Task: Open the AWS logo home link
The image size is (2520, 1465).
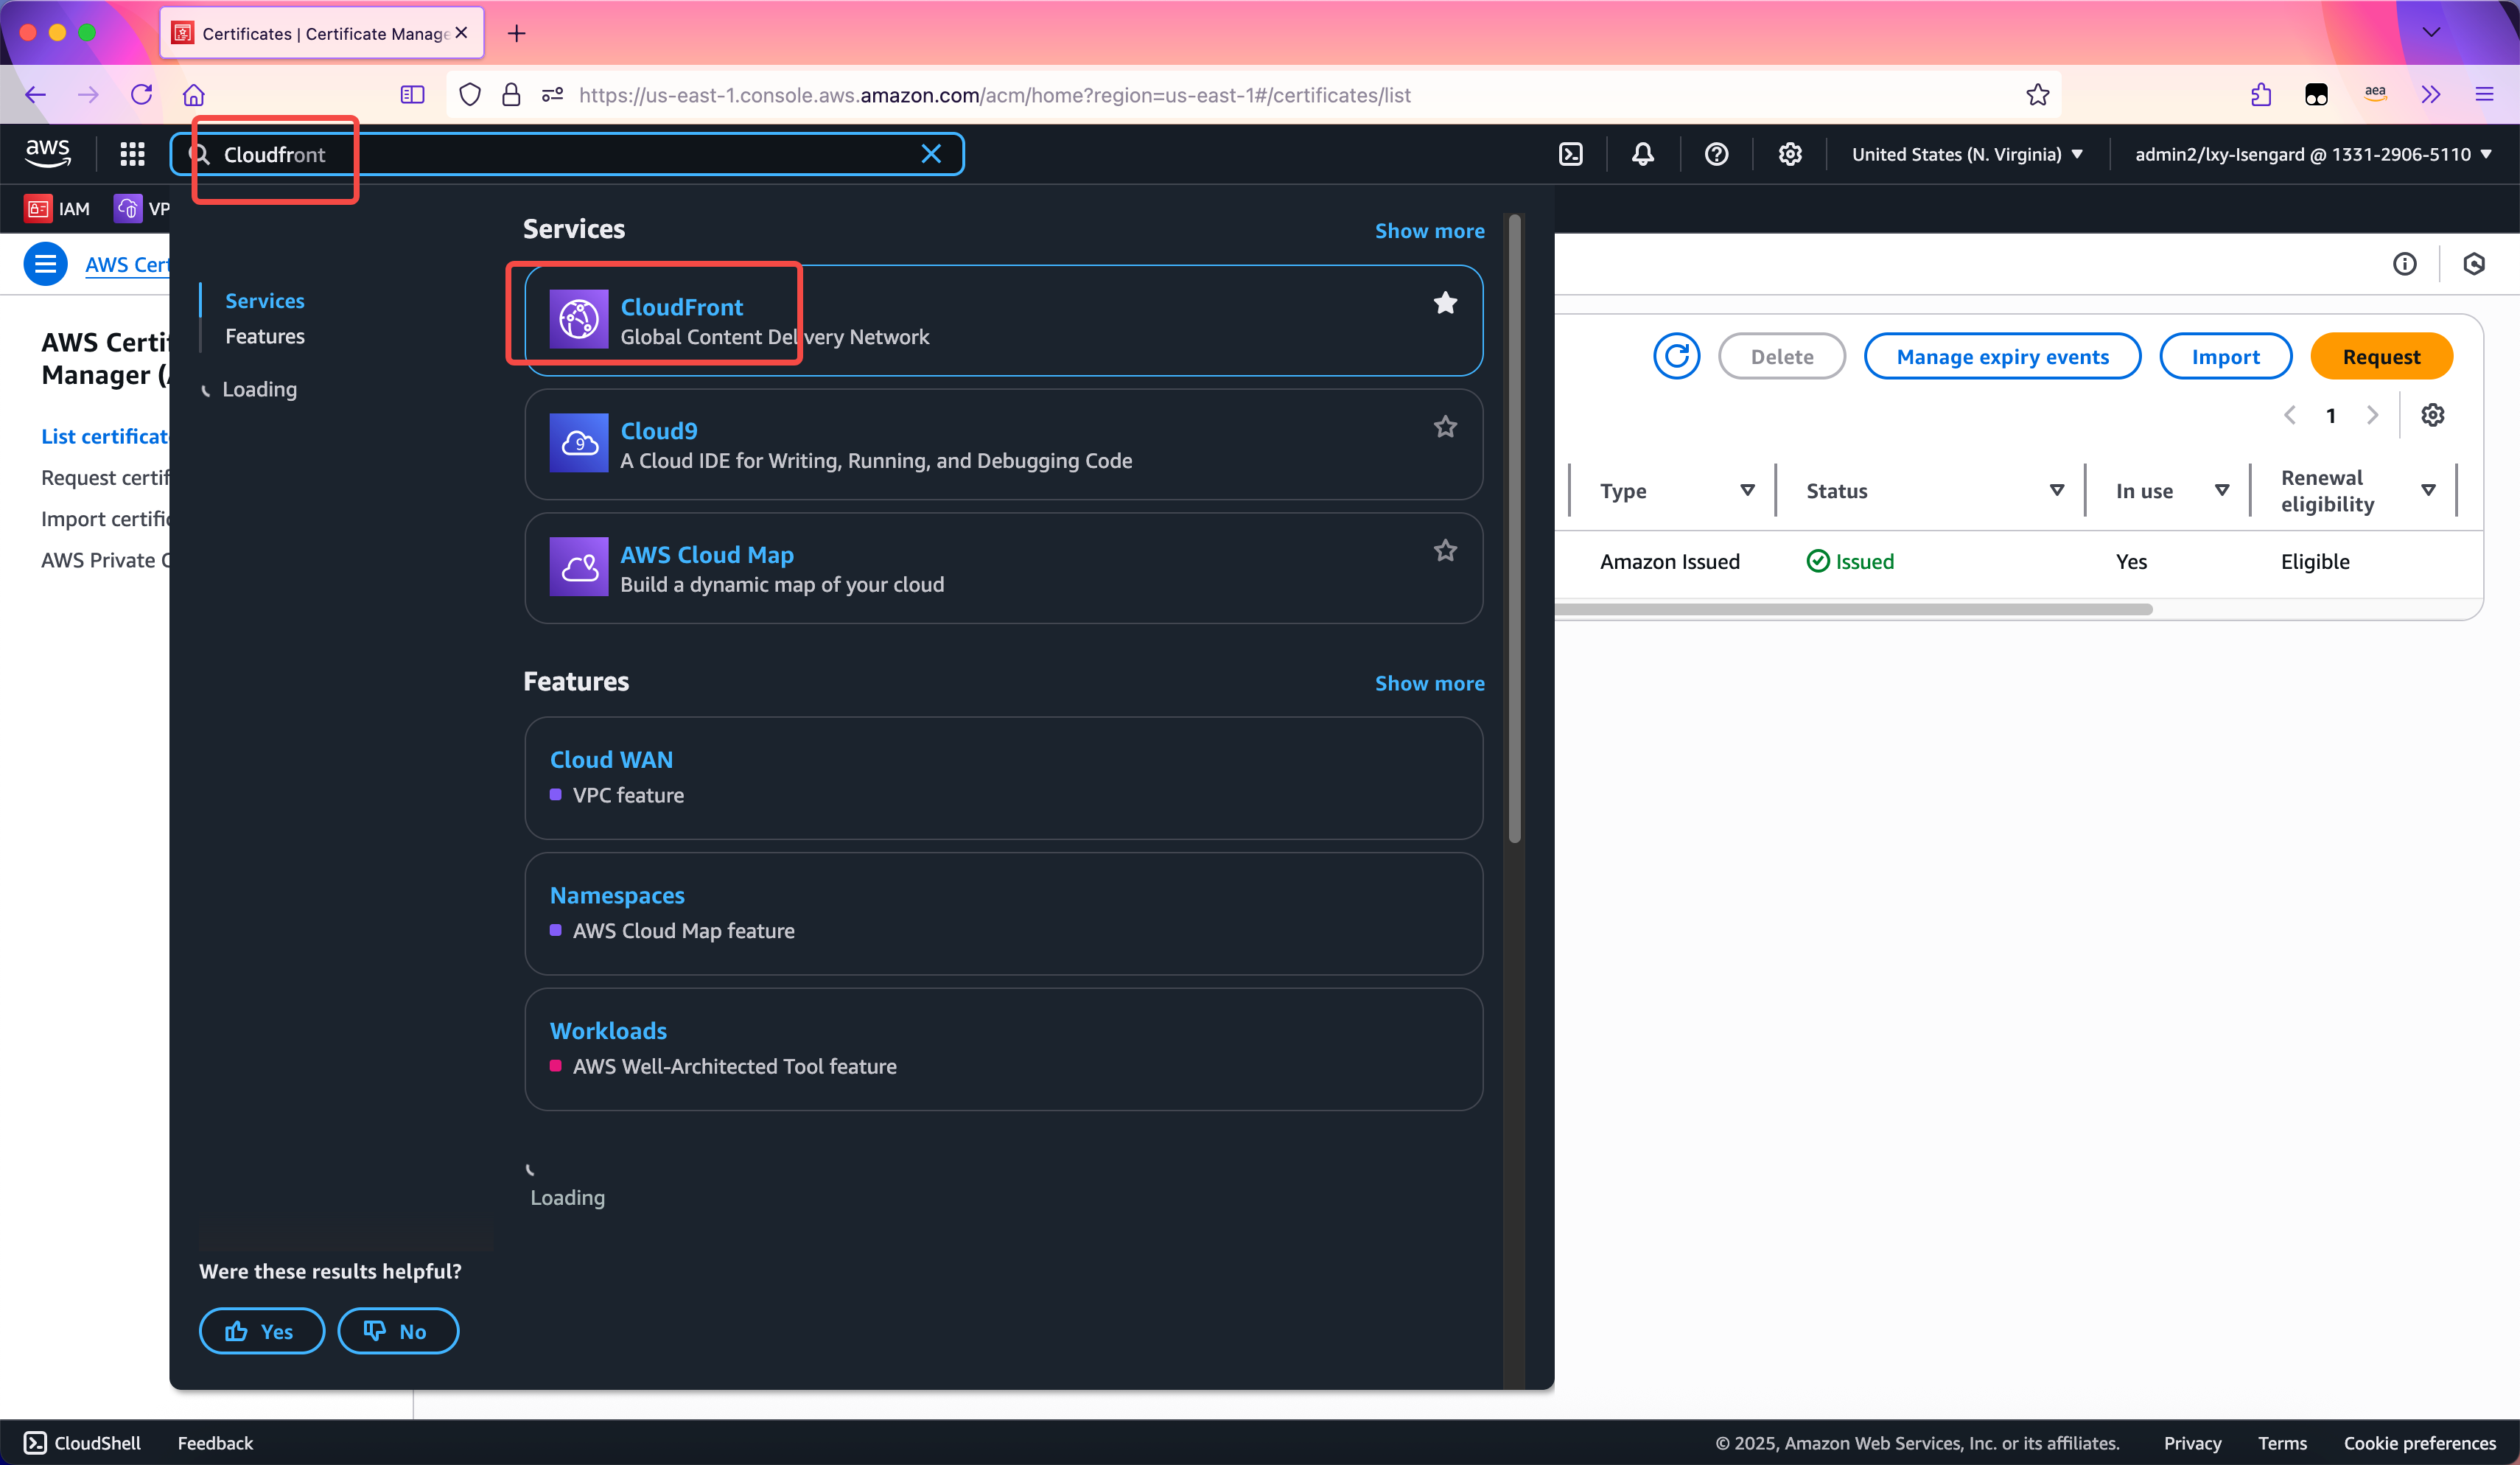Action: [x=47, y=153]
